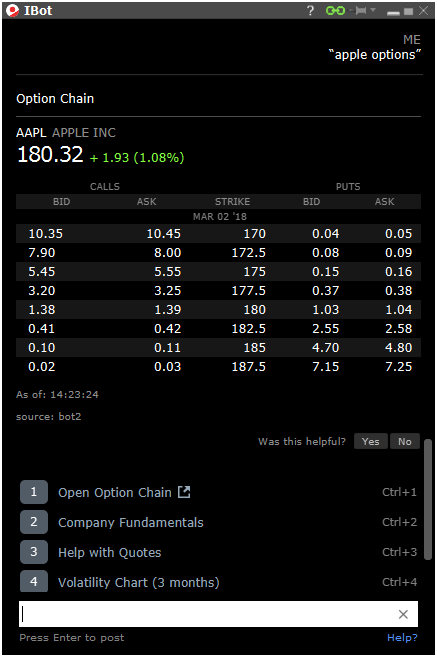Image resolution: width=437 pixels, height=657 pixels.
Task: Open the help question mark icon
Action: tap(310, 10)
